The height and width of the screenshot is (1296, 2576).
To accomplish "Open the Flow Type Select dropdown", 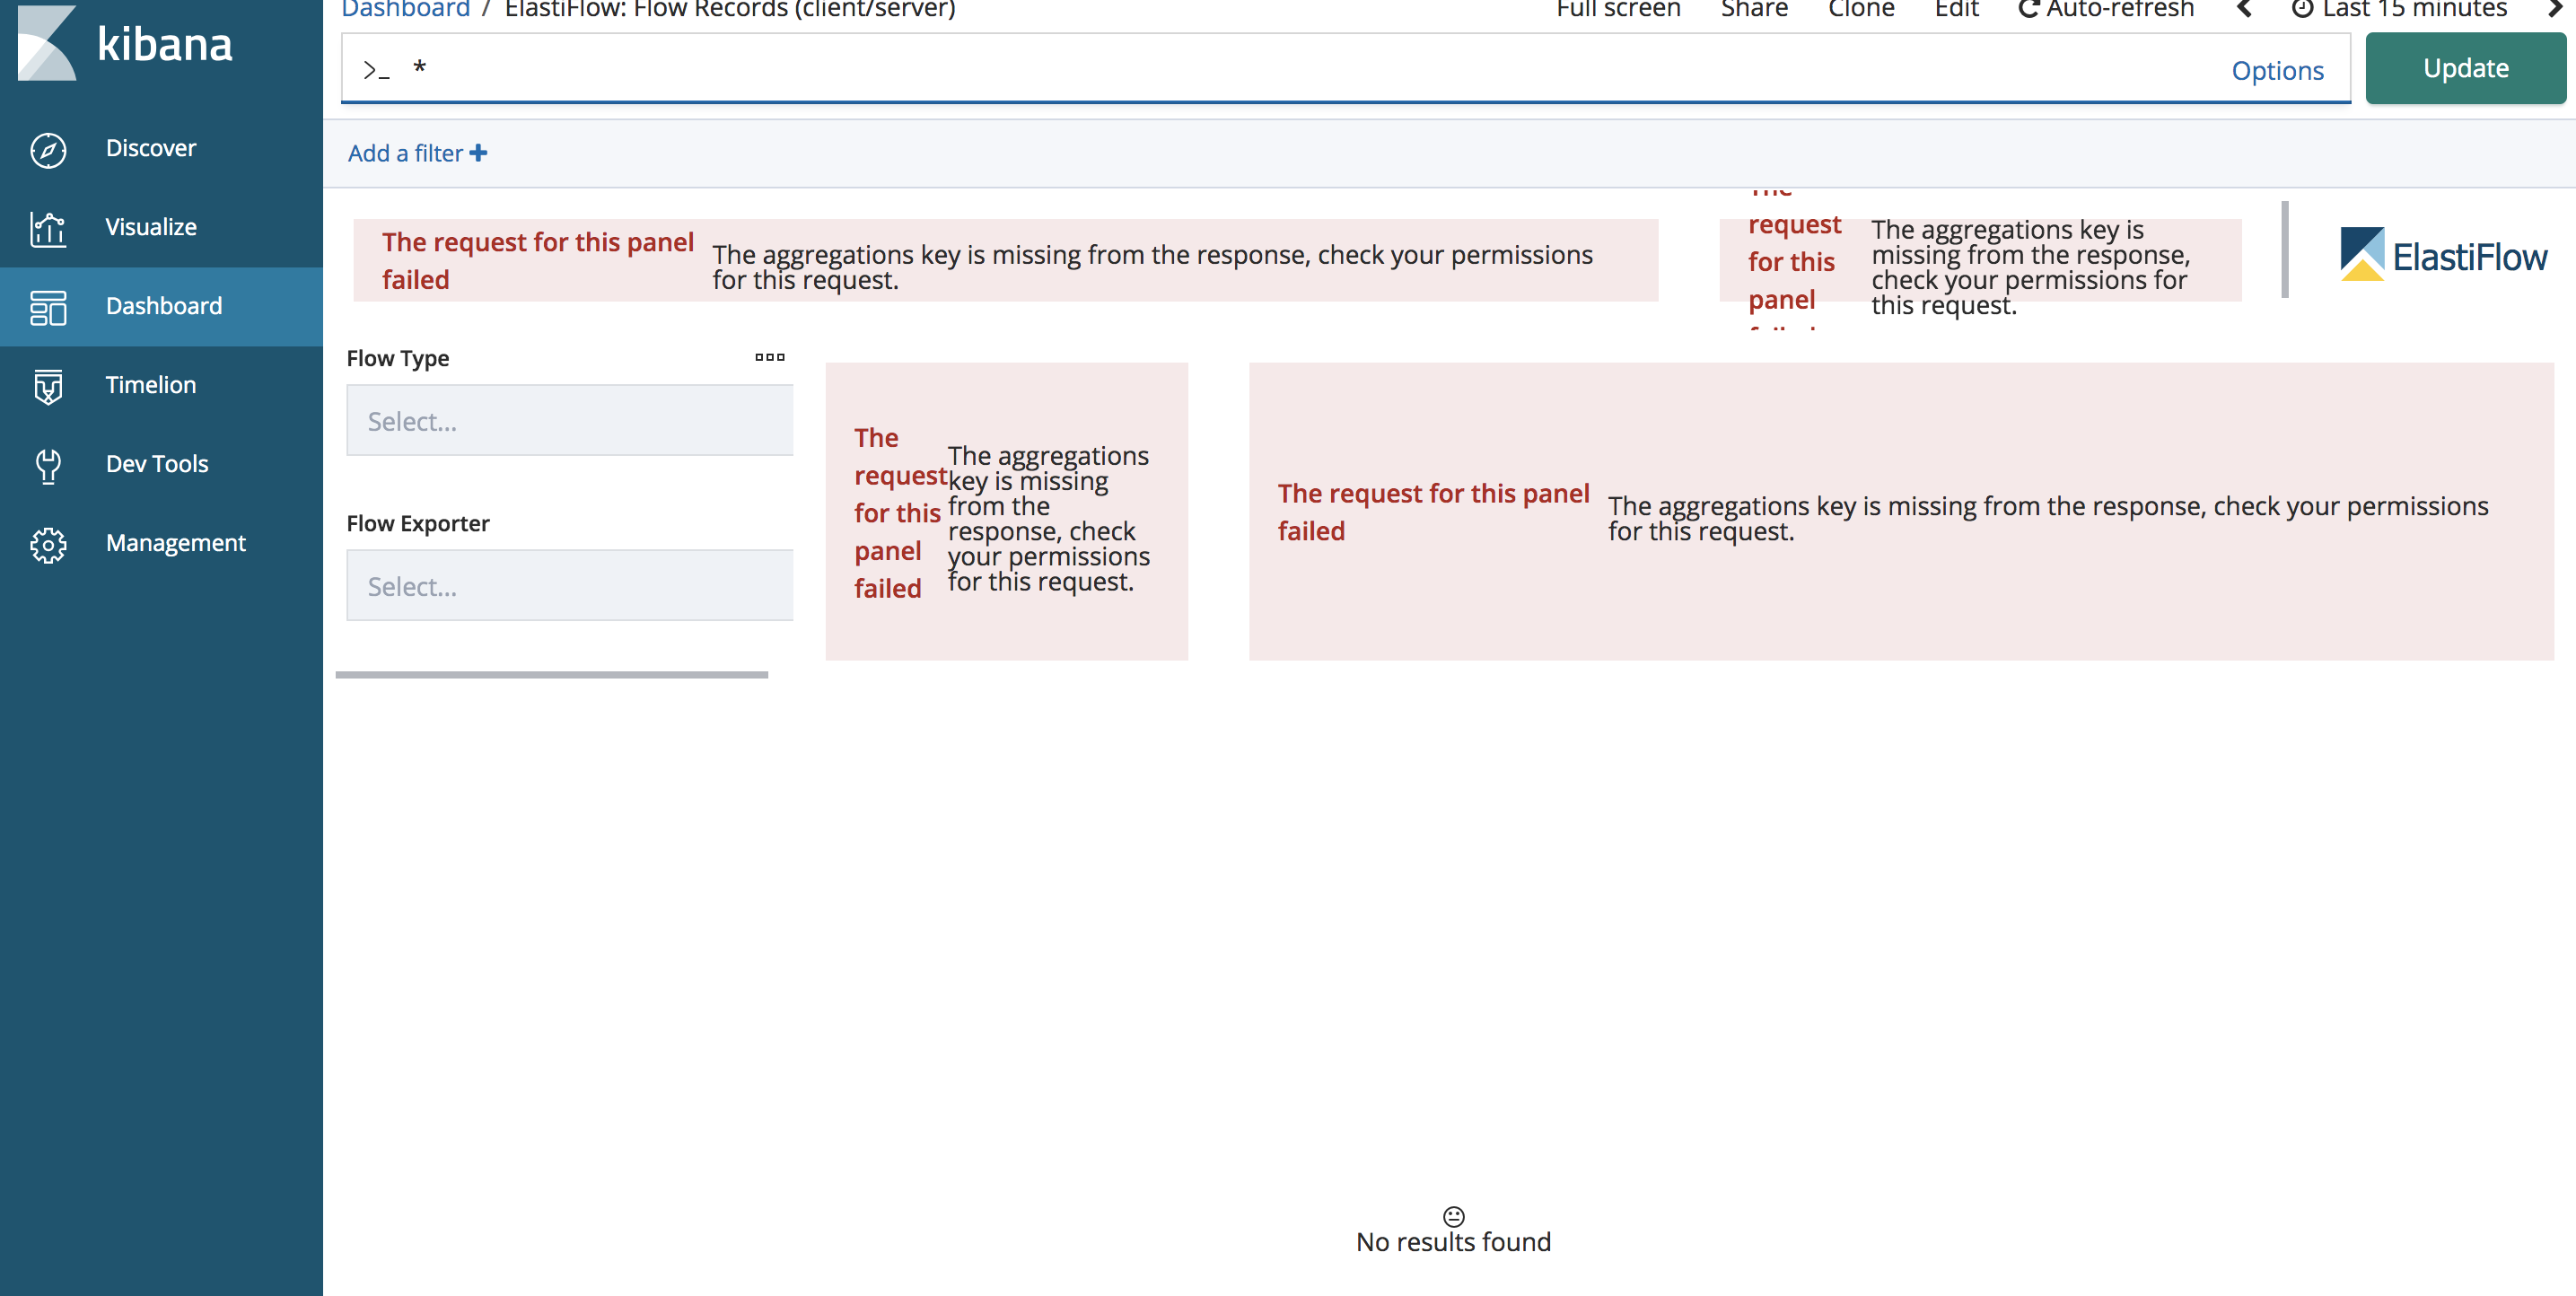I will [569, 420].
